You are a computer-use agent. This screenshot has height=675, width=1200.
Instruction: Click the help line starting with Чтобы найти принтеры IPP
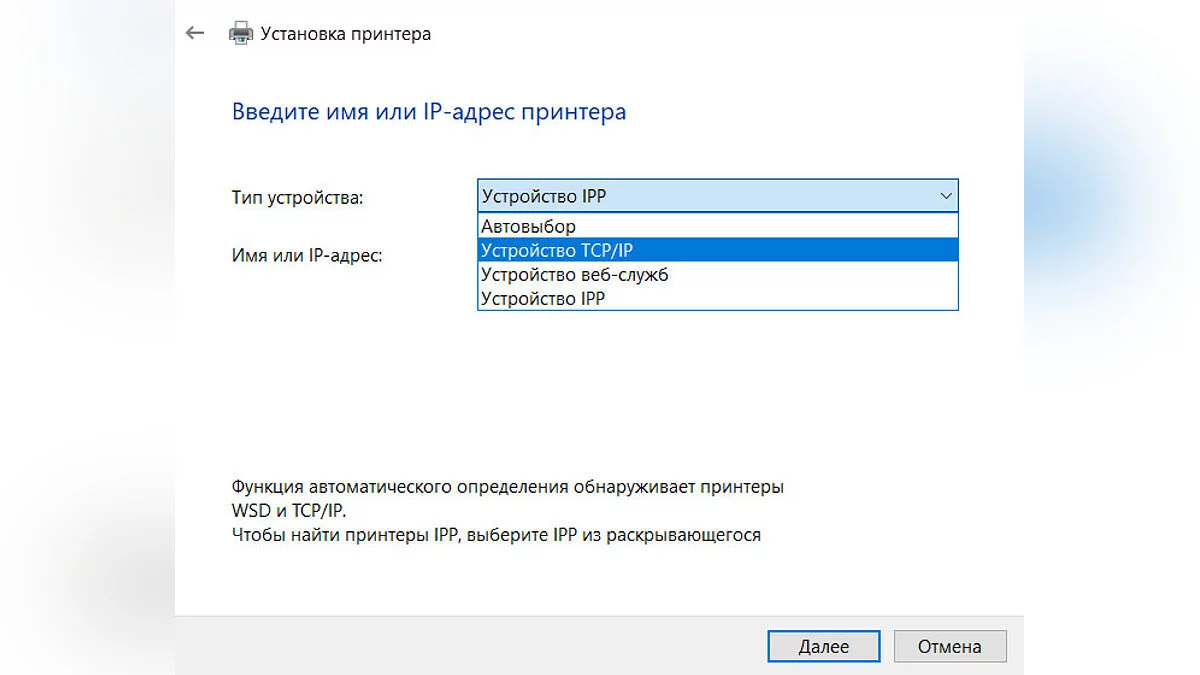point(496,535)
